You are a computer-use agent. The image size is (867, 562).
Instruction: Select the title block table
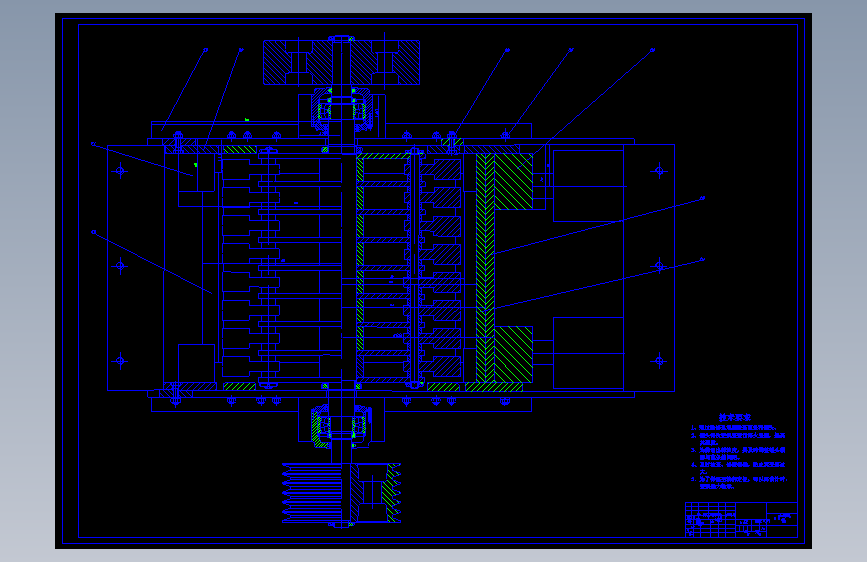(741, 519)
